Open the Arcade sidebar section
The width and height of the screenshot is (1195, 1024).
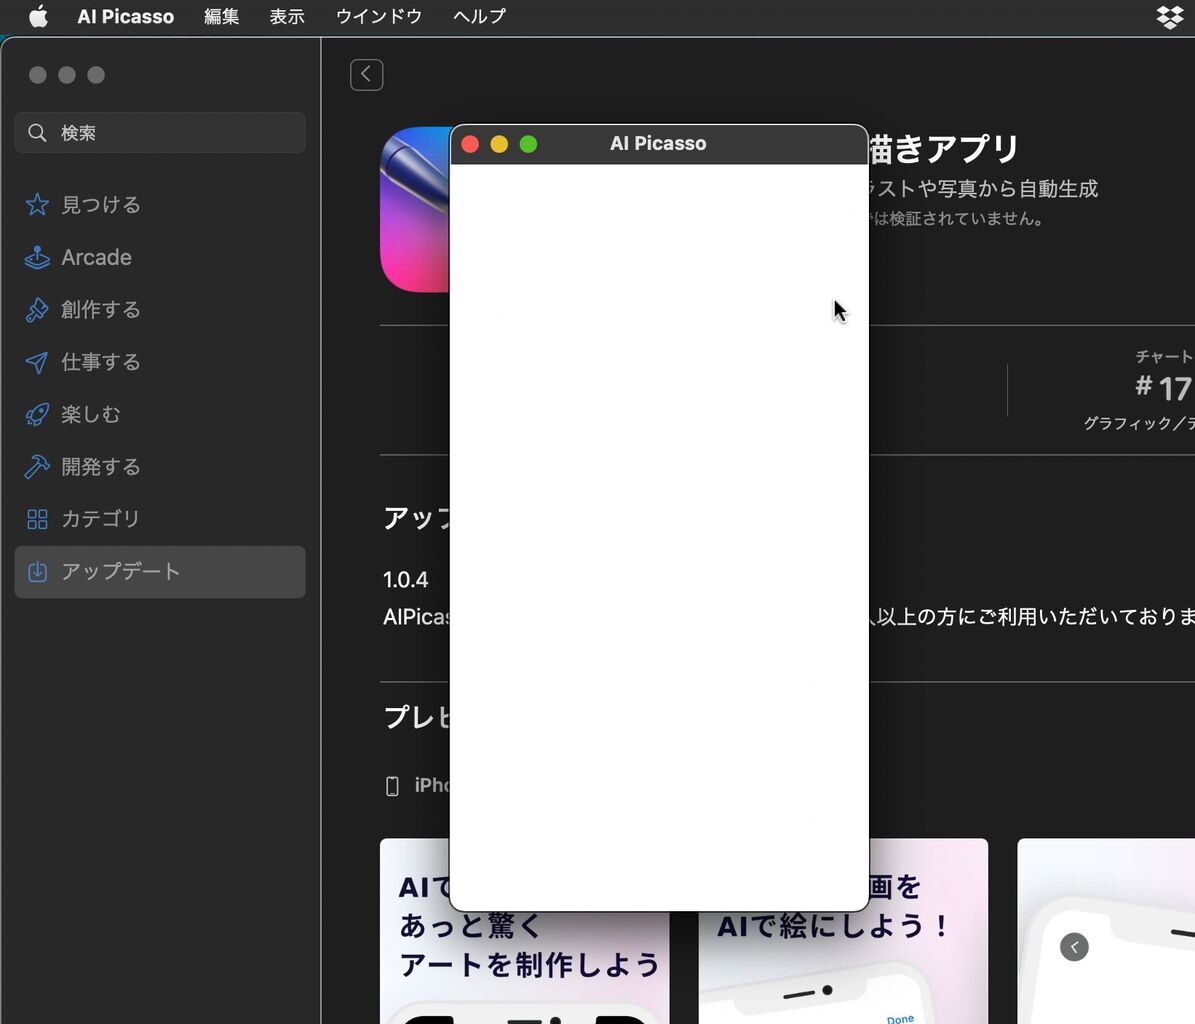pos(160,258)
